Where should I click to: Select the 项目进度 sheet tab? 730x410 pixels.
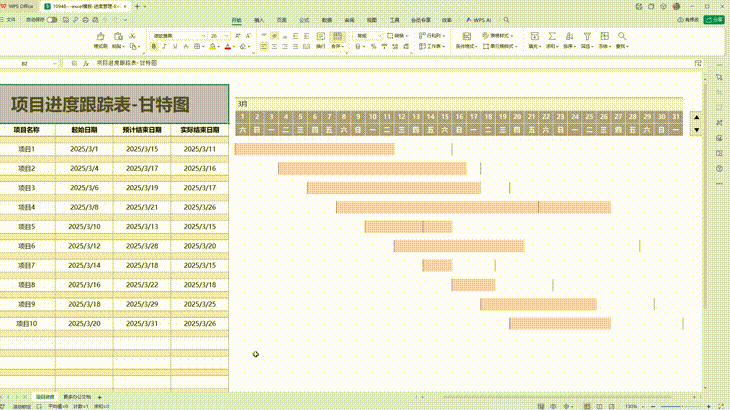(45, 397)
